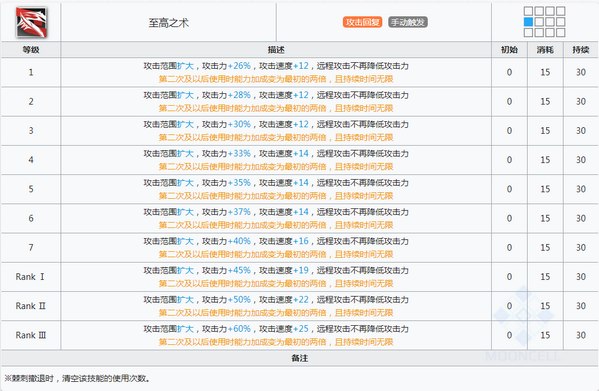The width and height of the screenshot is (599, 391).
Task: Click the red dragon skill icon
Action: coord(31,23)
